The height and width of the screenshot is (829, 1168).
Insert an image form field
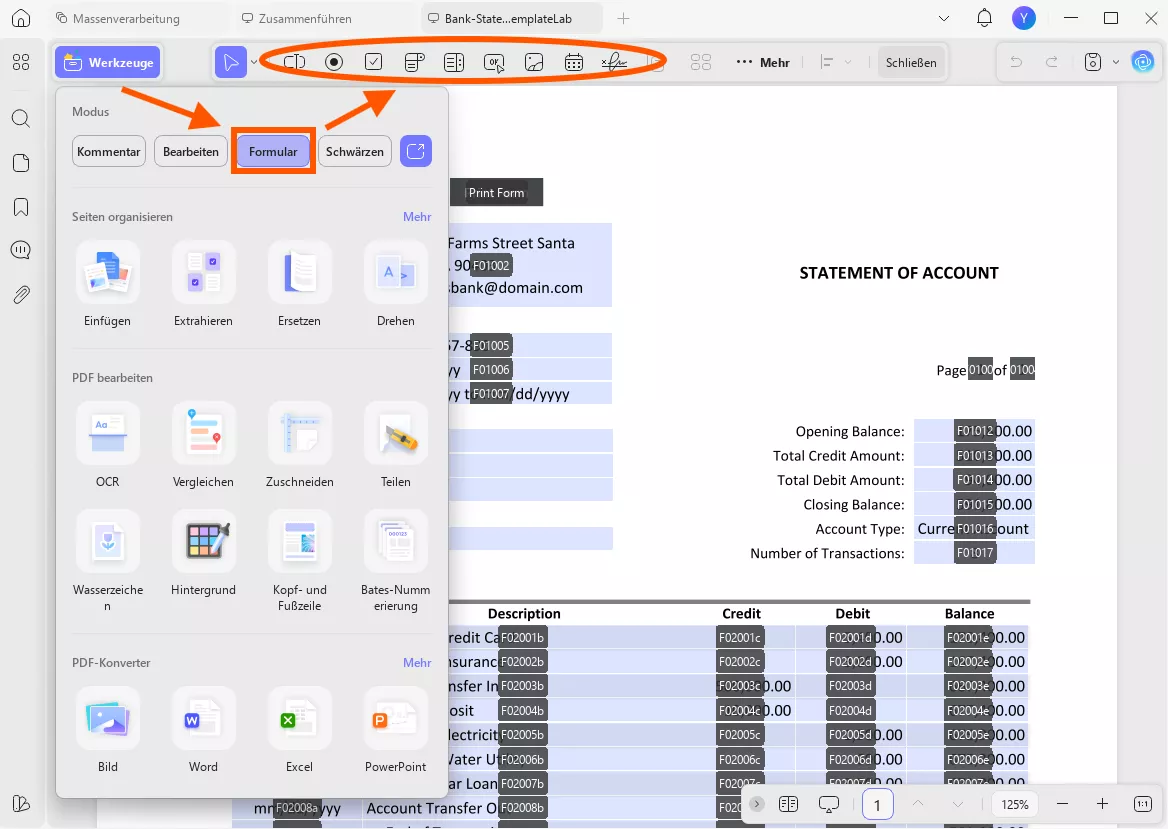click(534, 63)
